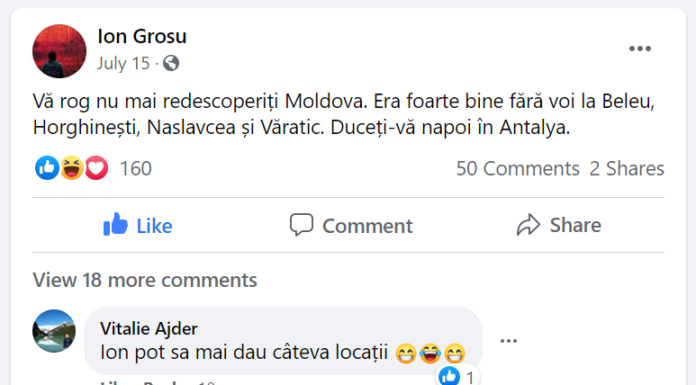Open the July 15 post timestamp
The height and width of the screenshot is (385, 696).
[123, 63]
